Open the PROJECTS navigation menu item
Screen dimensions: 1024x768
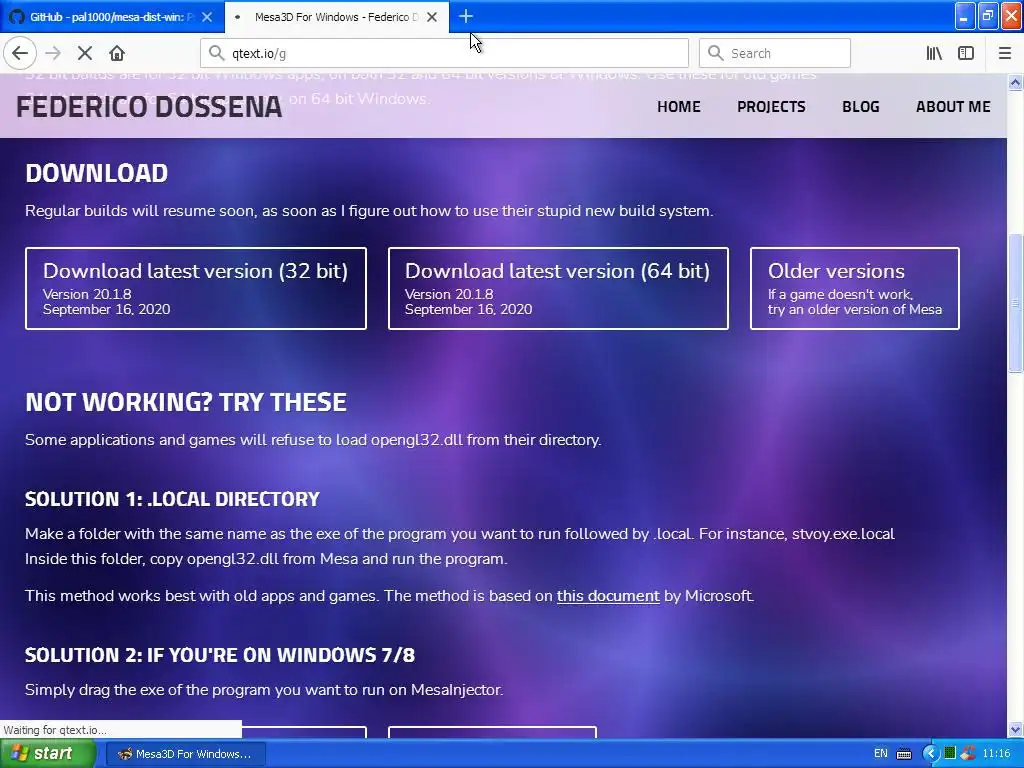click(x=771, y=106)
